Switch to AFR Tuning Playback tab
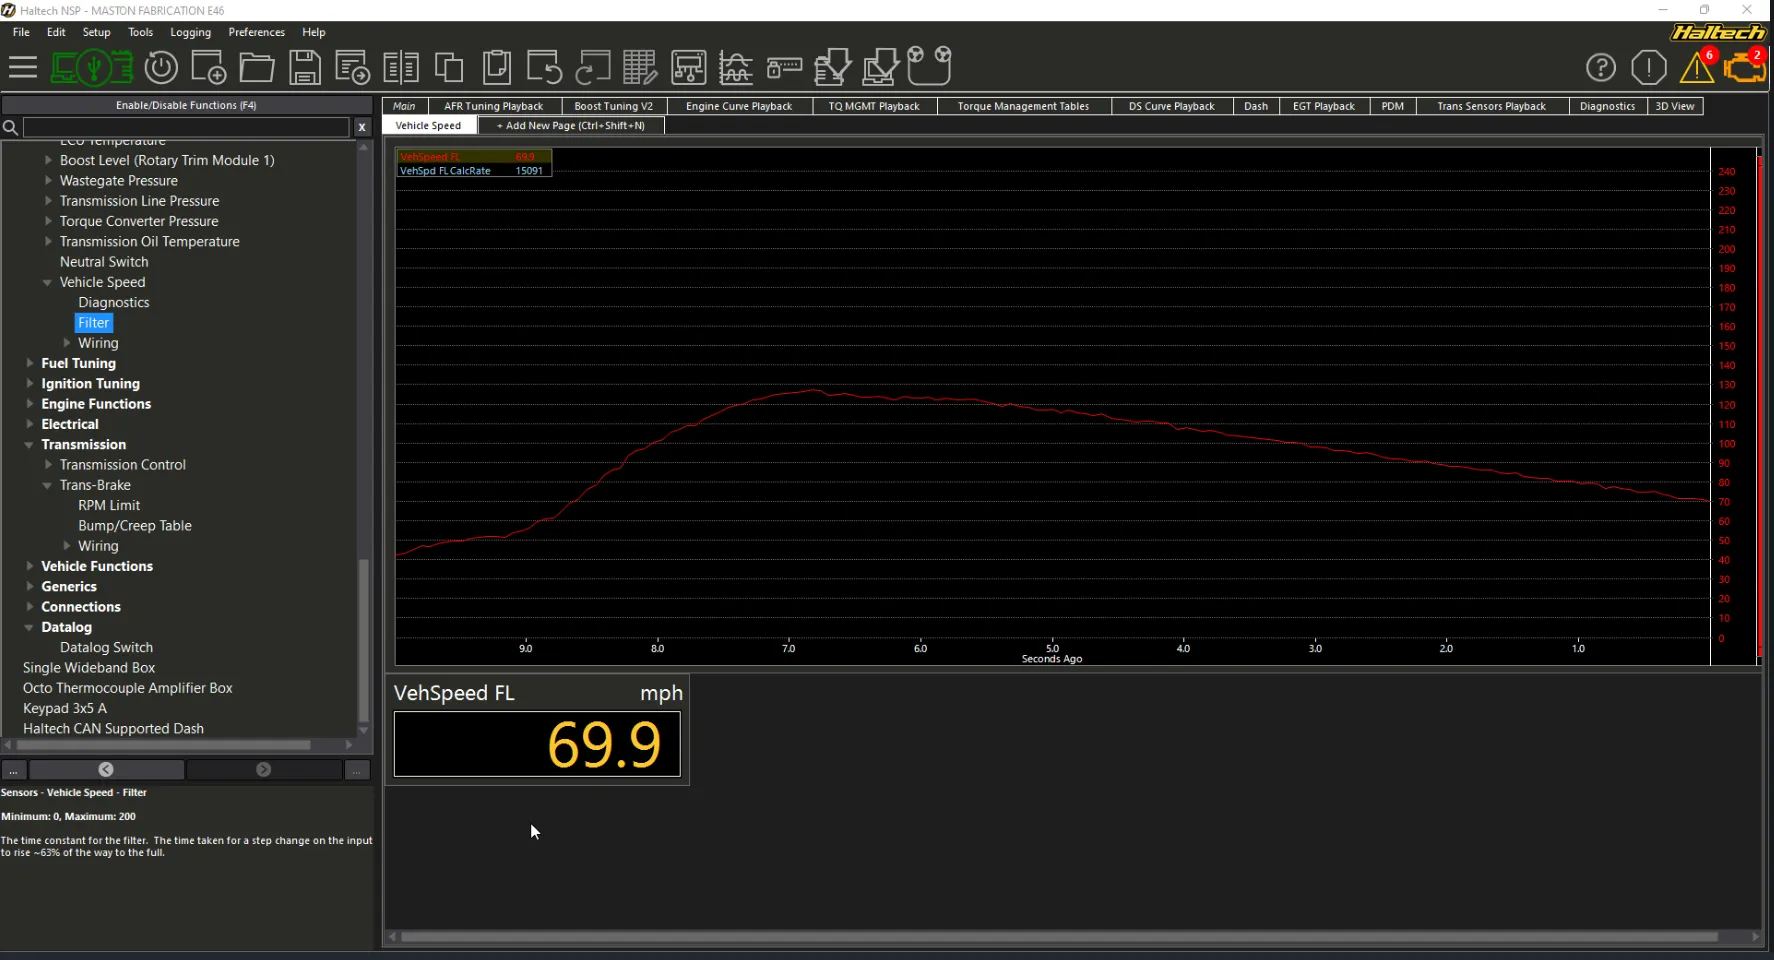This screenshot has height=960, width=1774. pos(494,106)
